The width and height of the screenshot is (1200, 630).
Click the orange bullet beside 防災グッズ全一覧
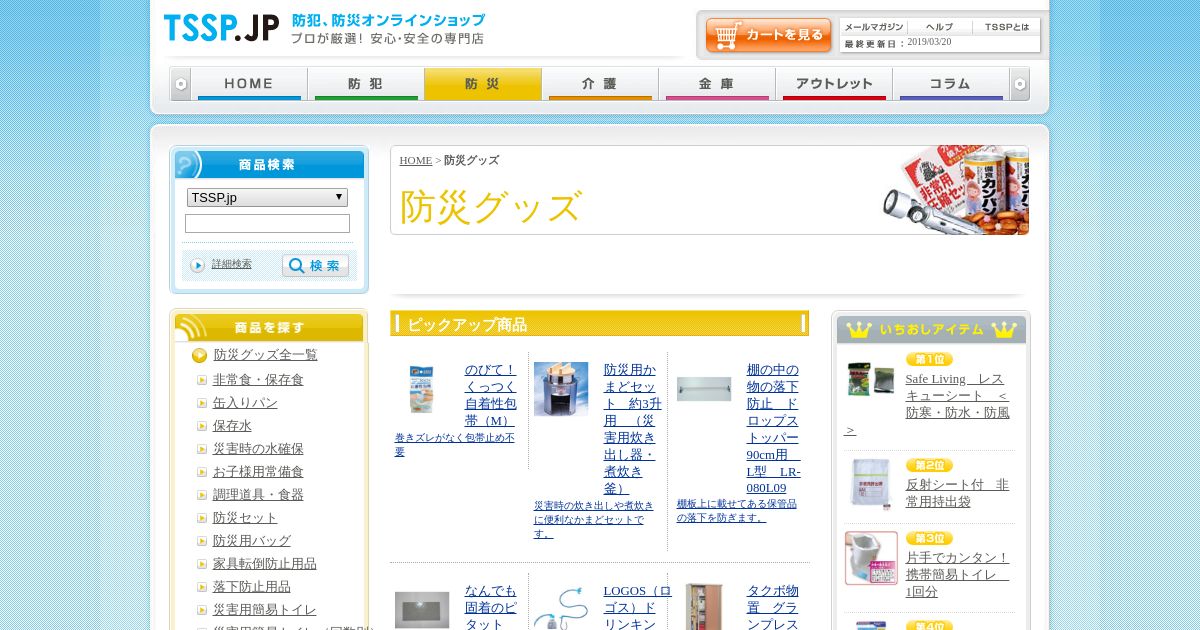[199, 355]
